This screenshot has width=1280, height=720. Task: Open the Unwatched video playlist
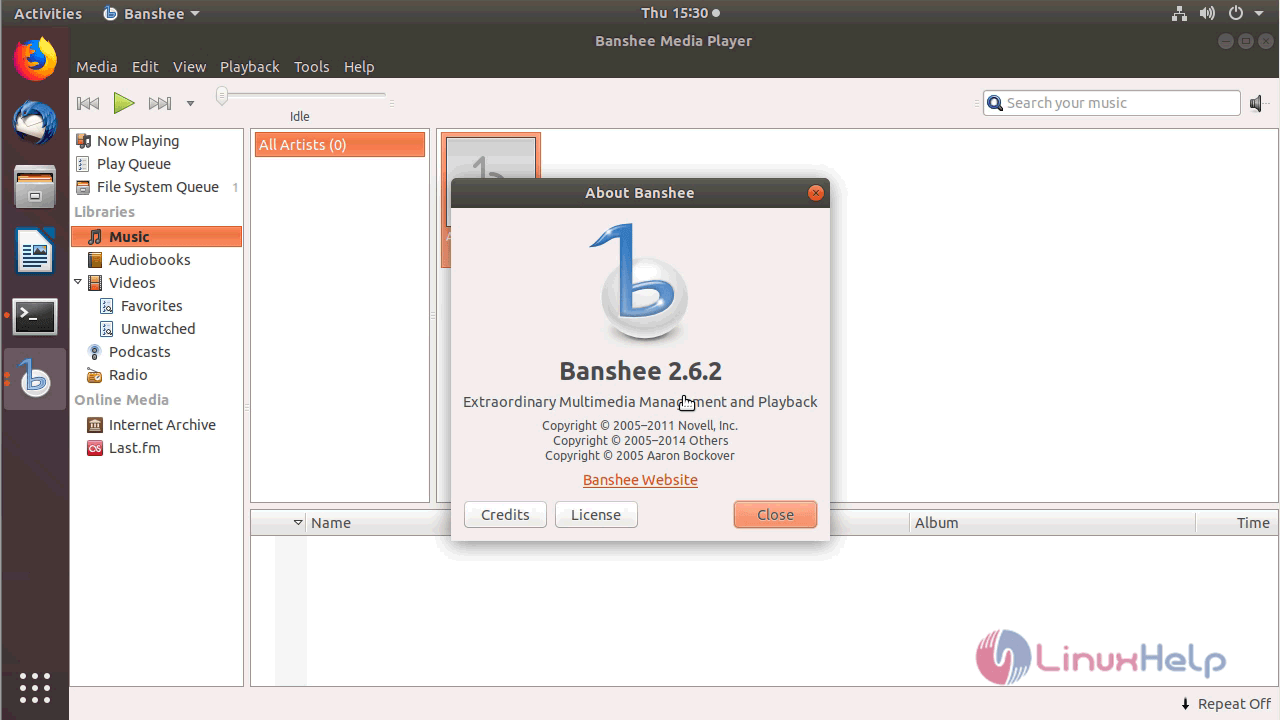[157, 329]
